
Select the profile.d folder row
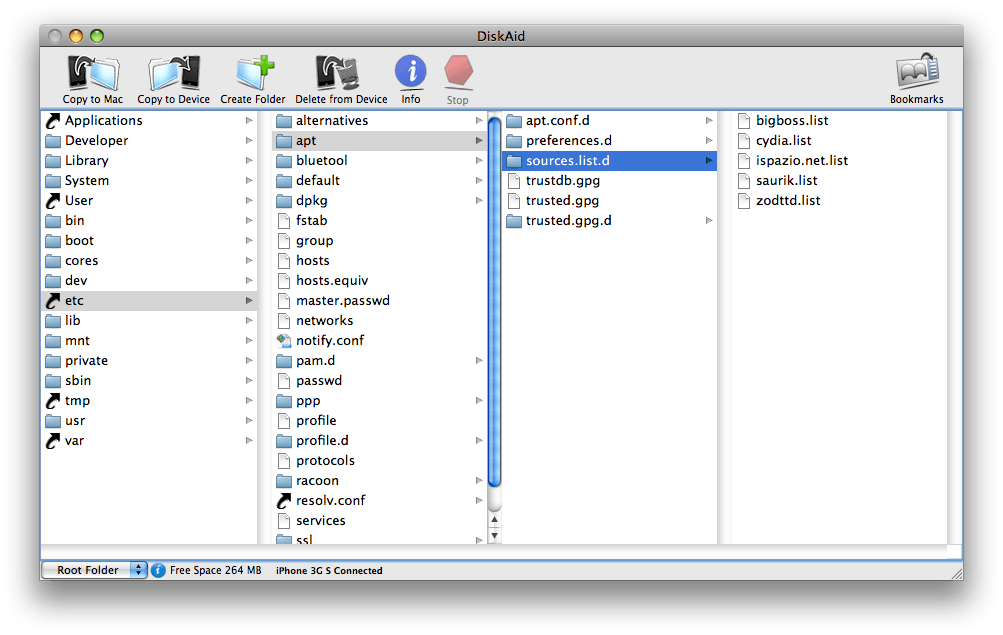380,441
